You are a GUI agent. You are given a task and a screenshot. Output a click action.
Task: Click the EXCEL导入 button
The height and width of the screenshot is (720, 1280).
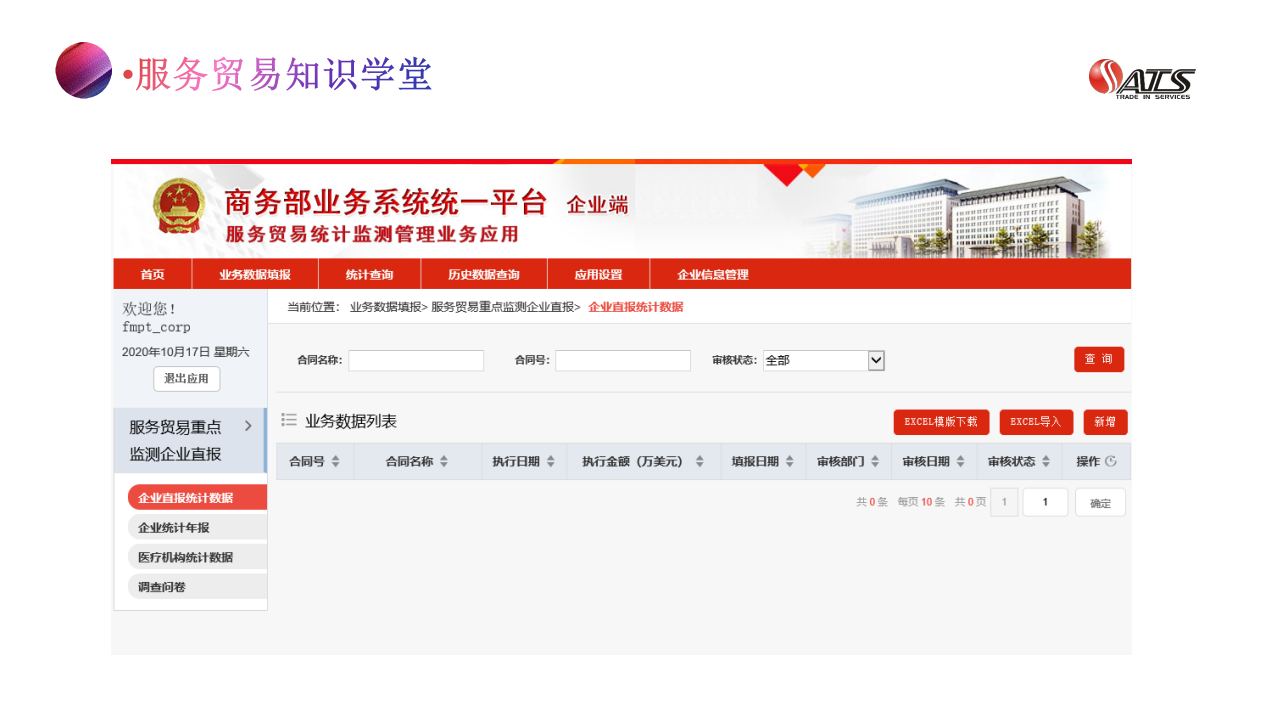(x=1036, y=422)
